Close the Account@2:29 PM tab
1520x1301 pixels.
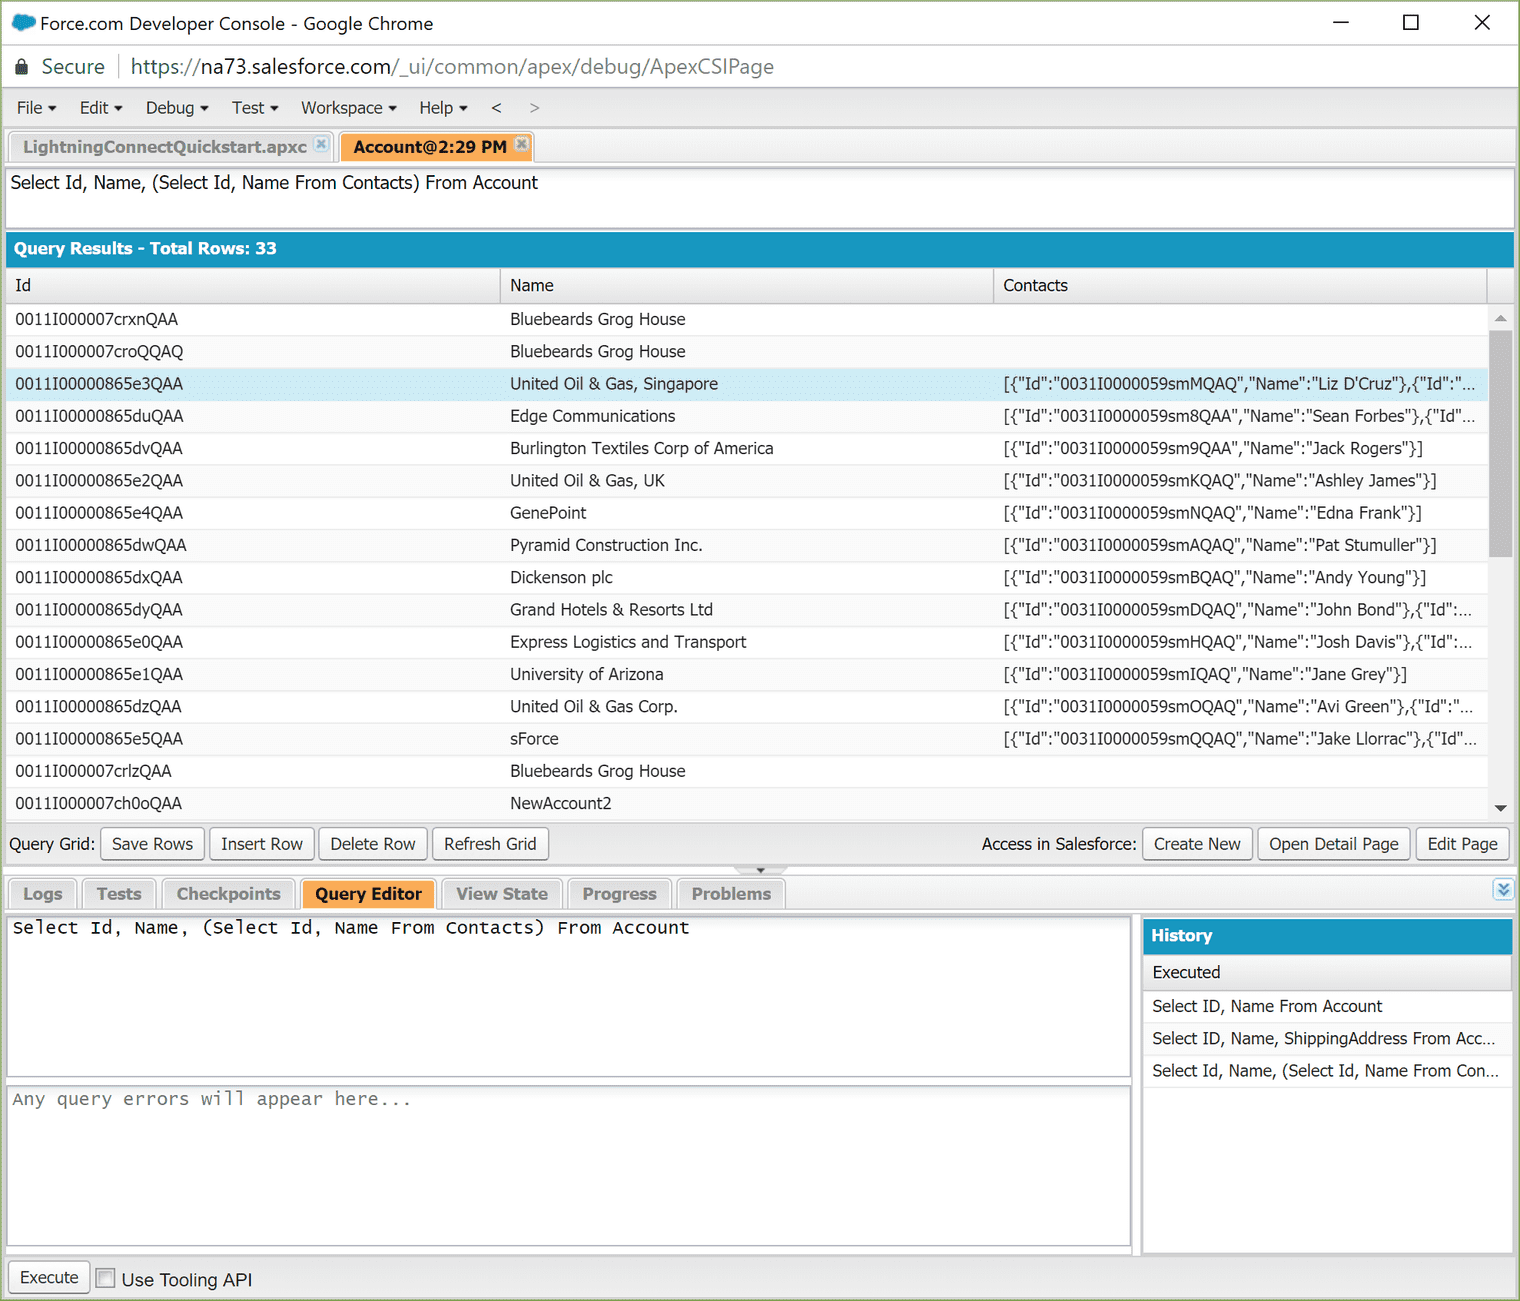521,144
